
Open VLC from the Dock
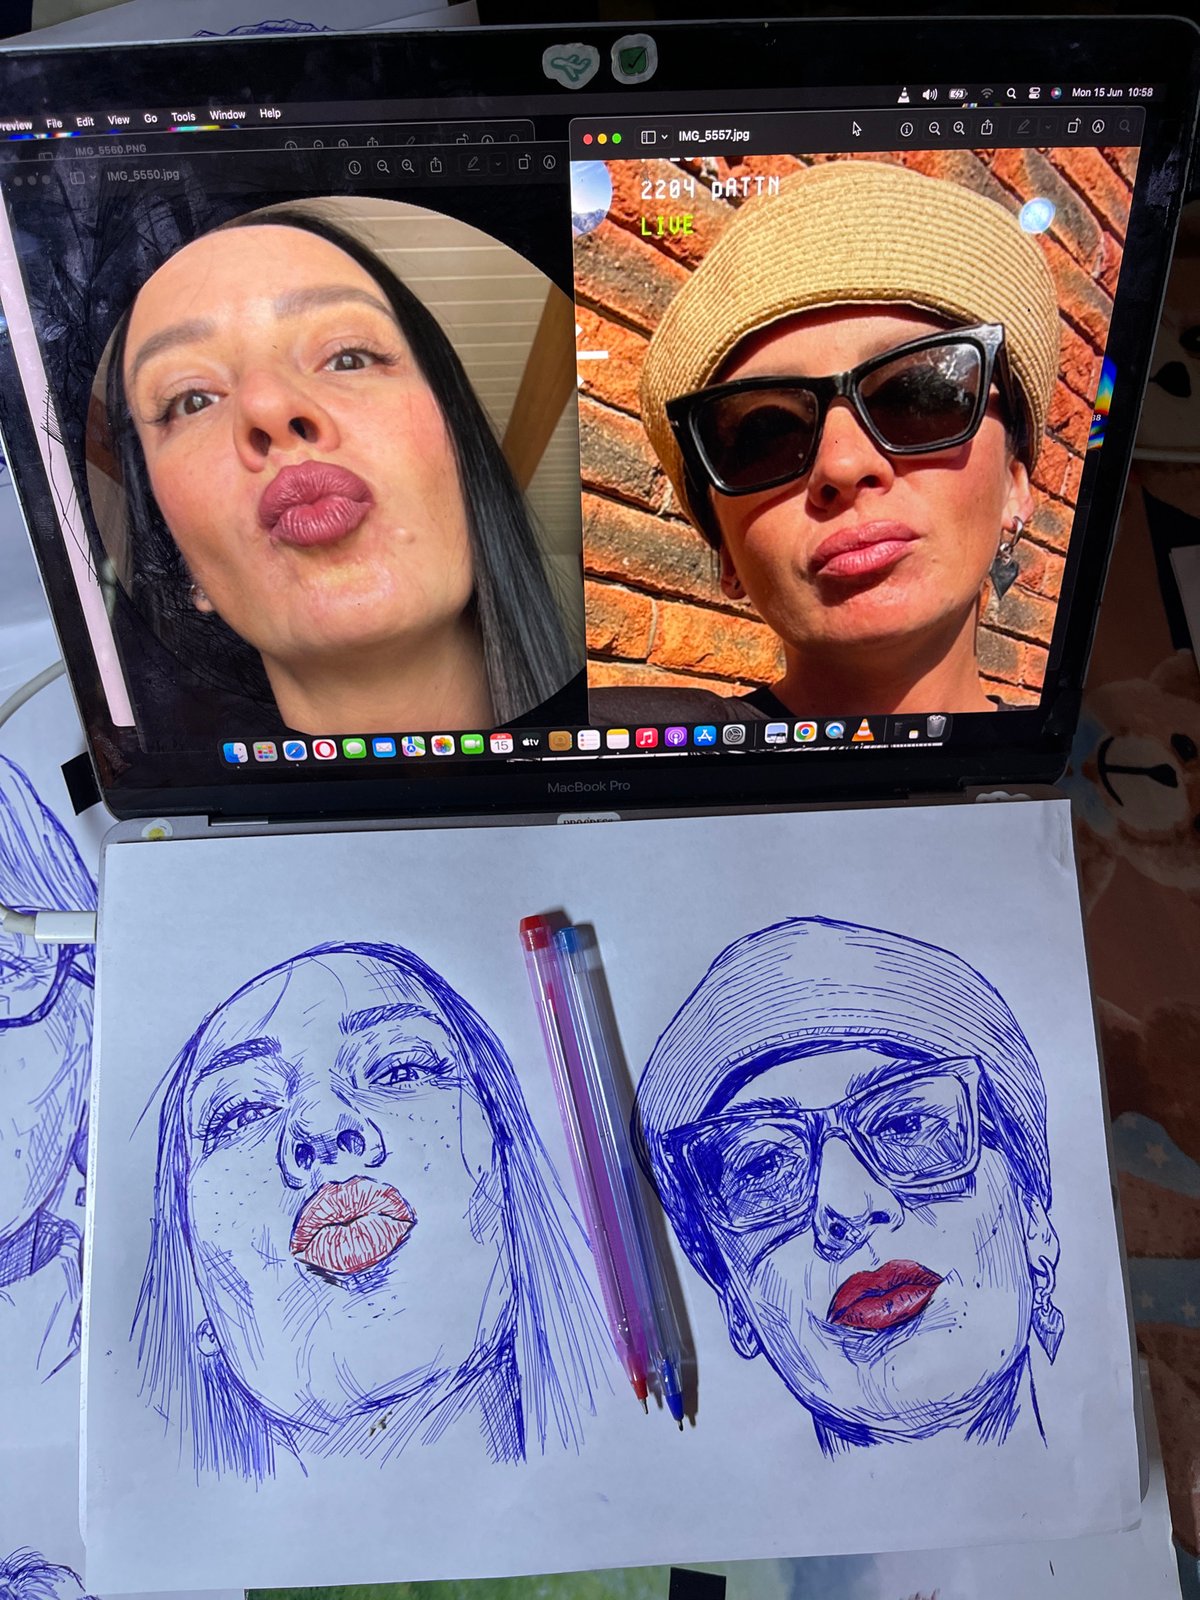click(862, 730)
